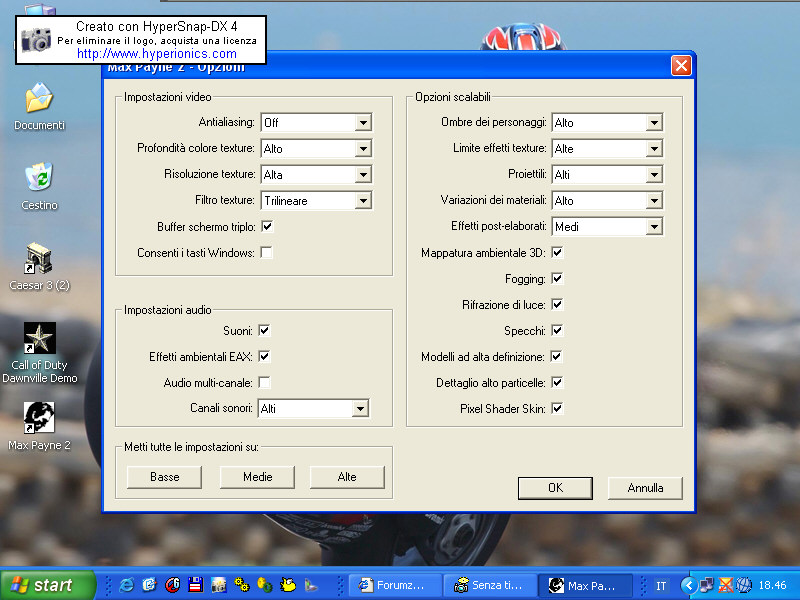Image resolution: width=800 pixels, height=600 pixels.
Task: Enable Audio multi-canale
Action: tap(264, 382)
